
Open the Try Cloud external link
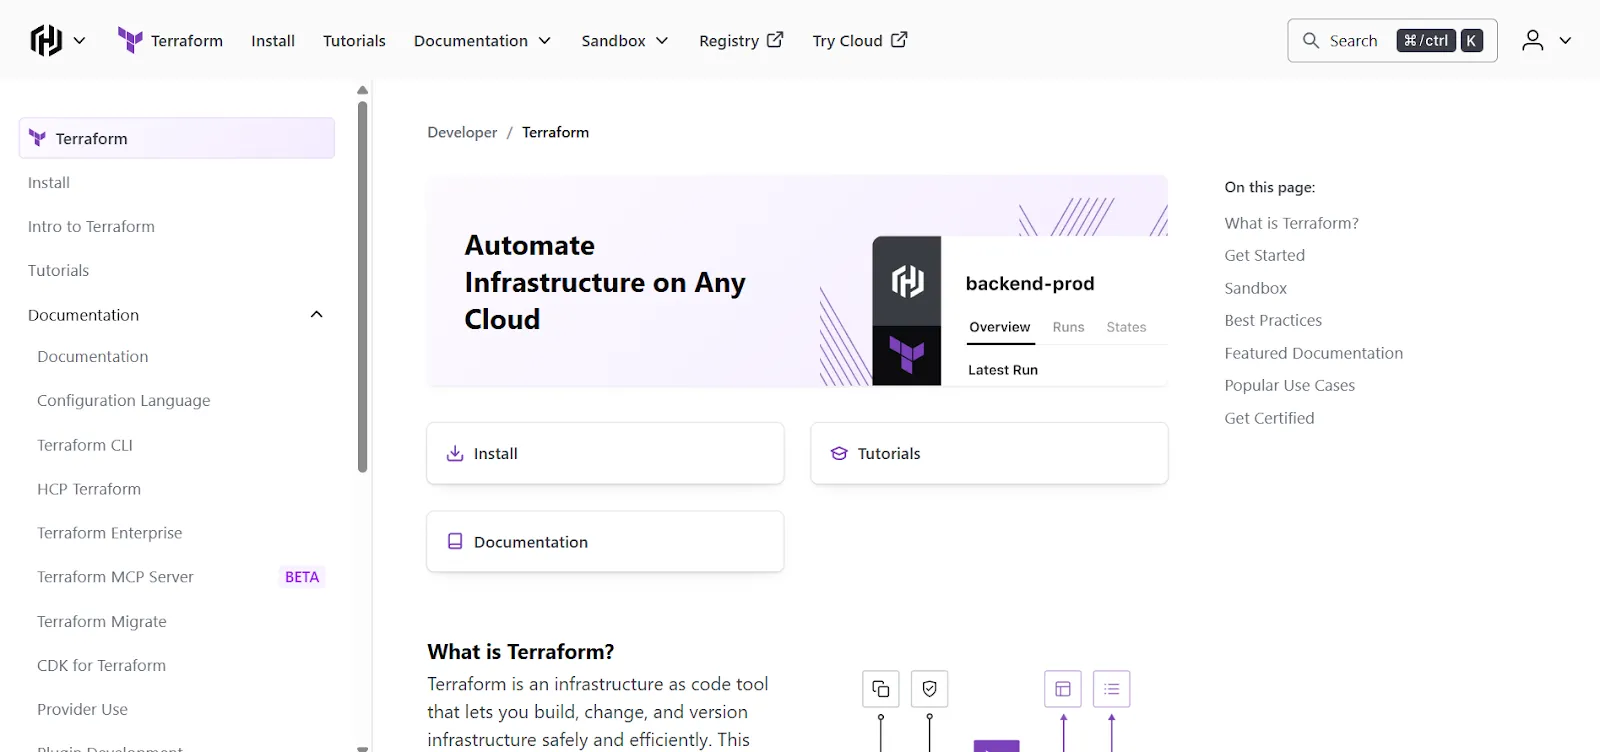point(860,41)
